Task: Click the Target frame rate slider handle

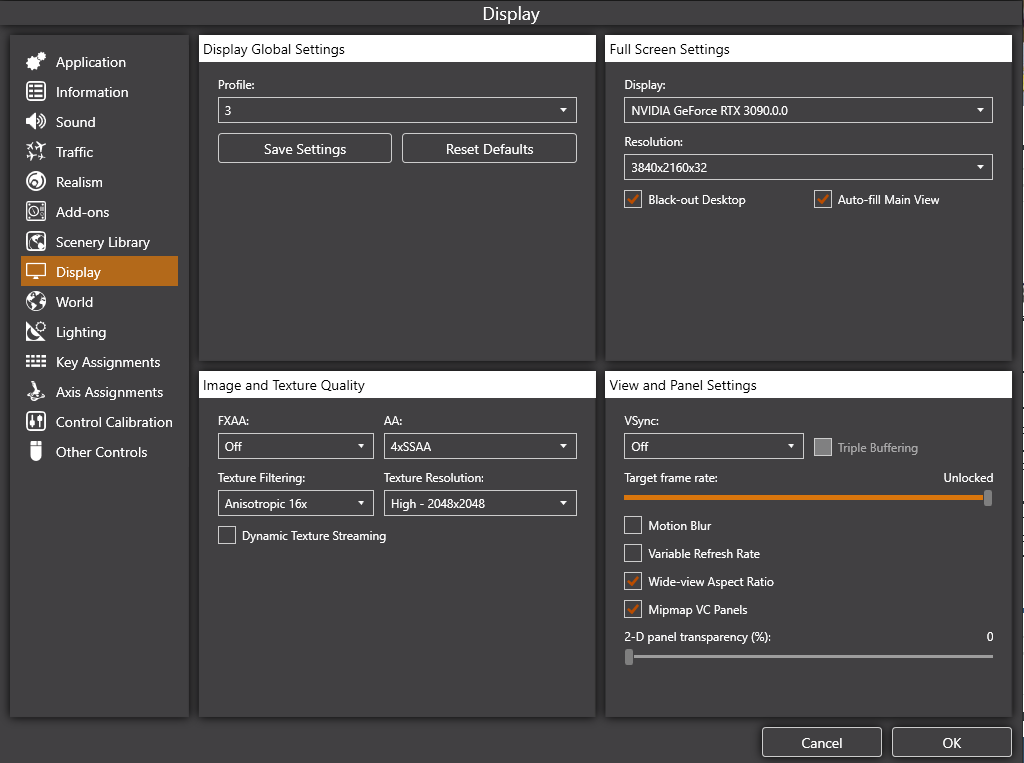Action: pos(988,498)
